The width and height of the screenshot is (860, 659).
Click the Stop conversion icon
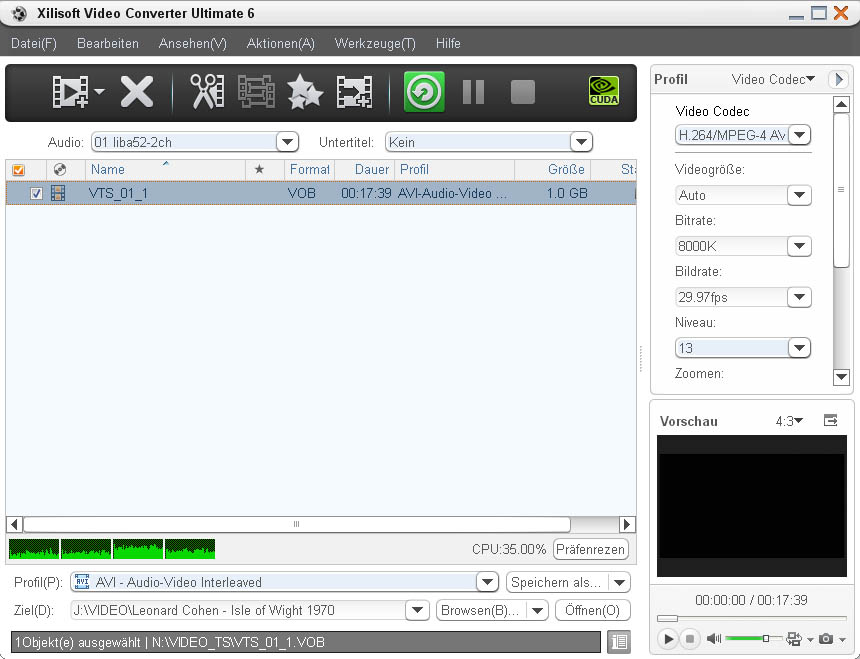(x=523, y=92)
